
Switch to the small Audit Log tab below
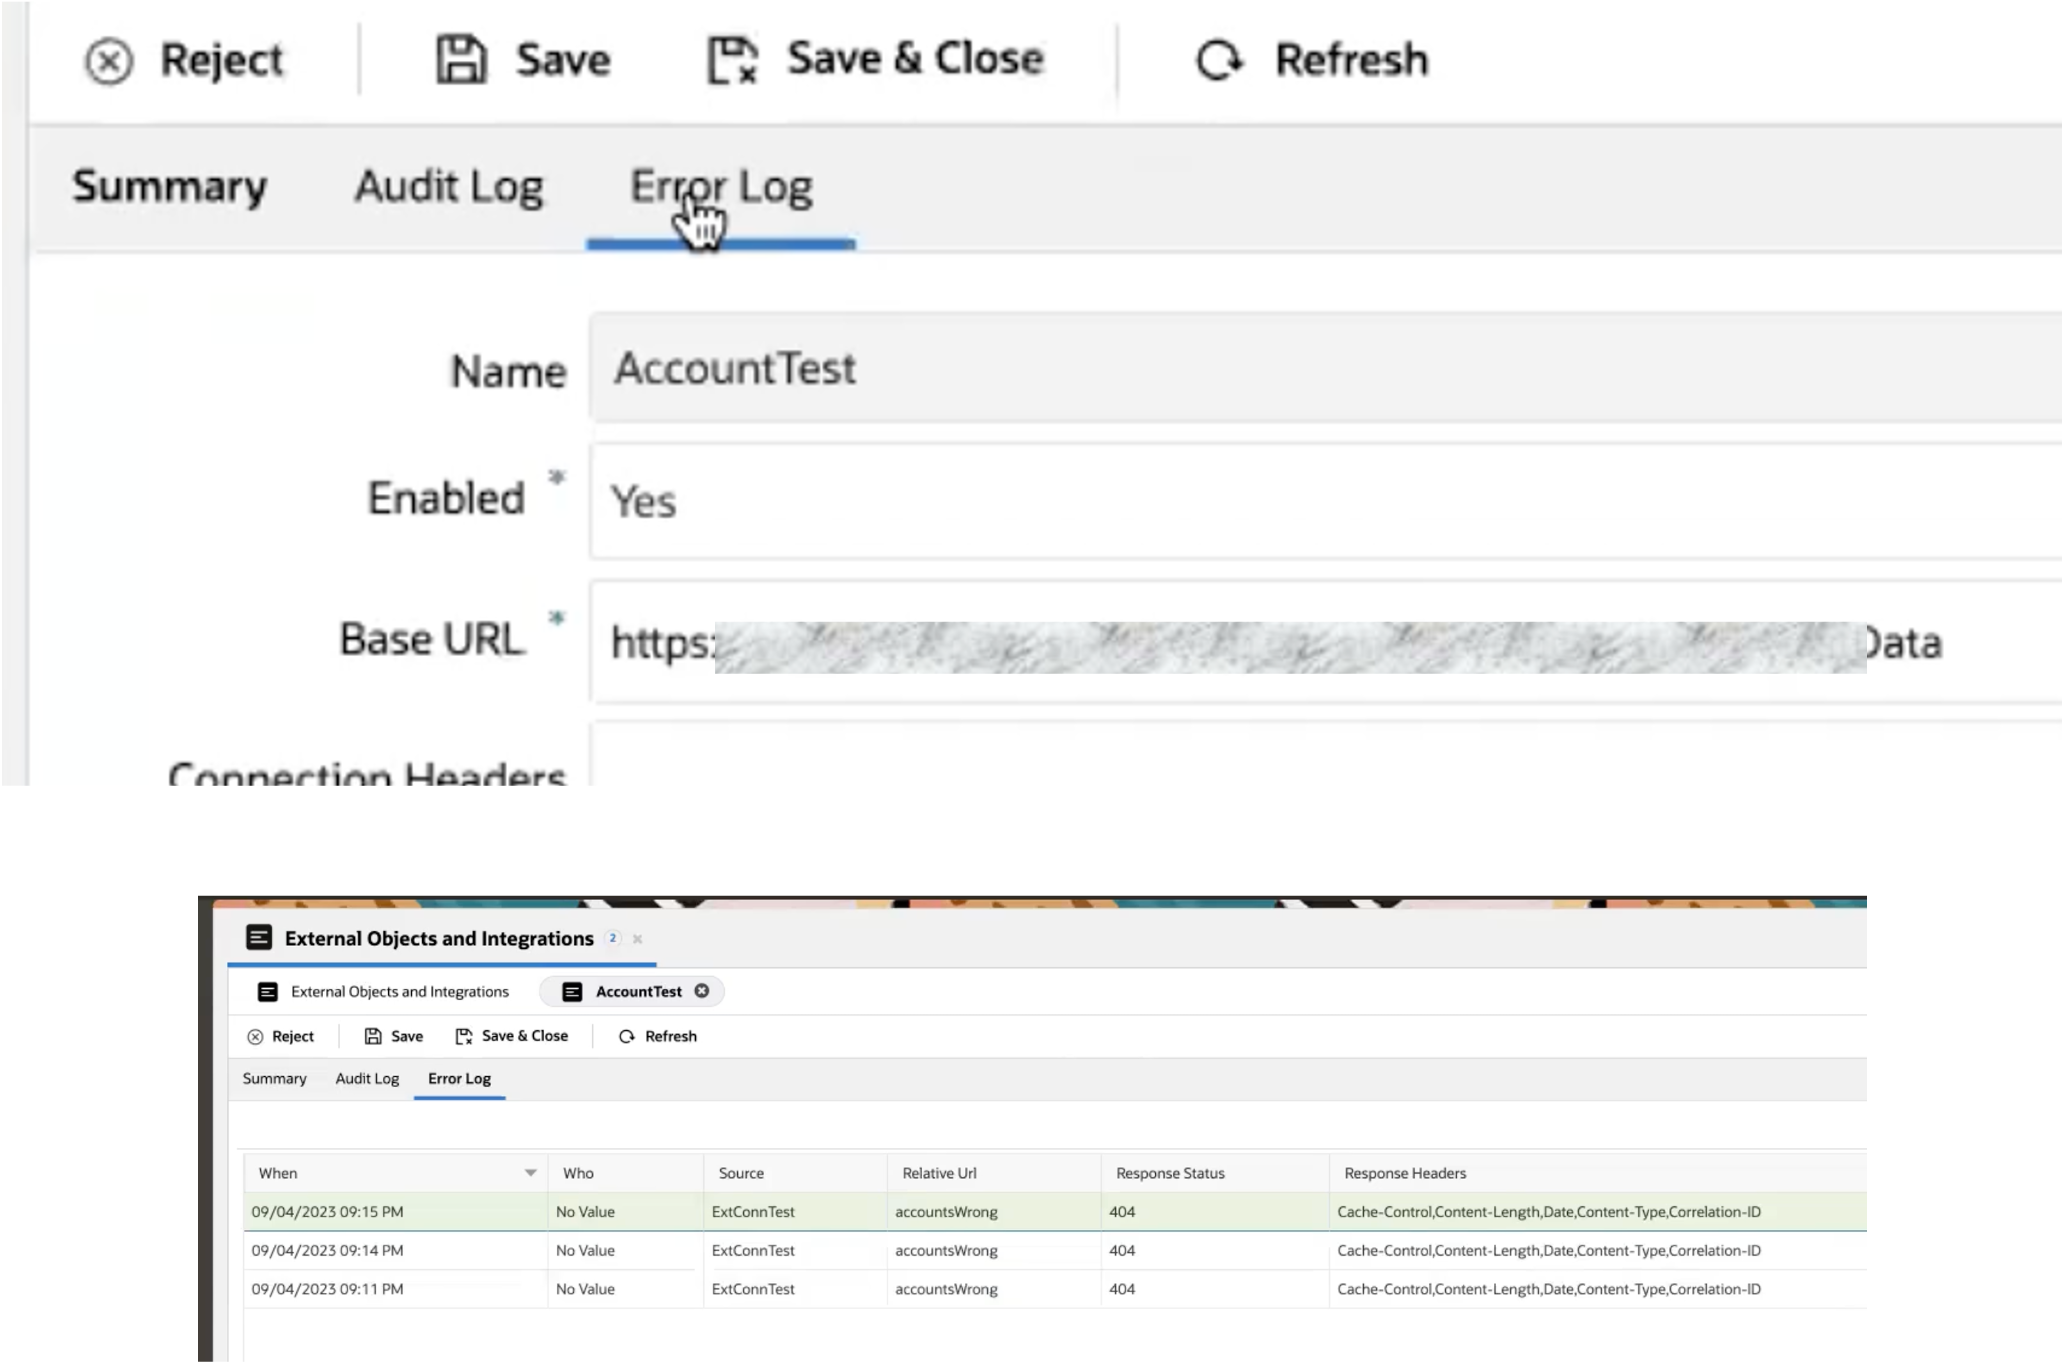point(367,1079)
